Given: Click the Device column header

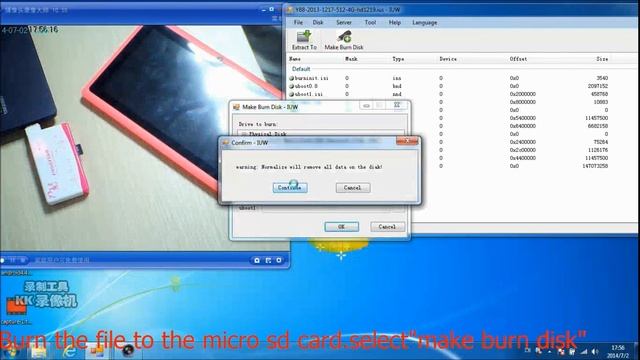Looking at the screenshot, I should click(448, 59).
